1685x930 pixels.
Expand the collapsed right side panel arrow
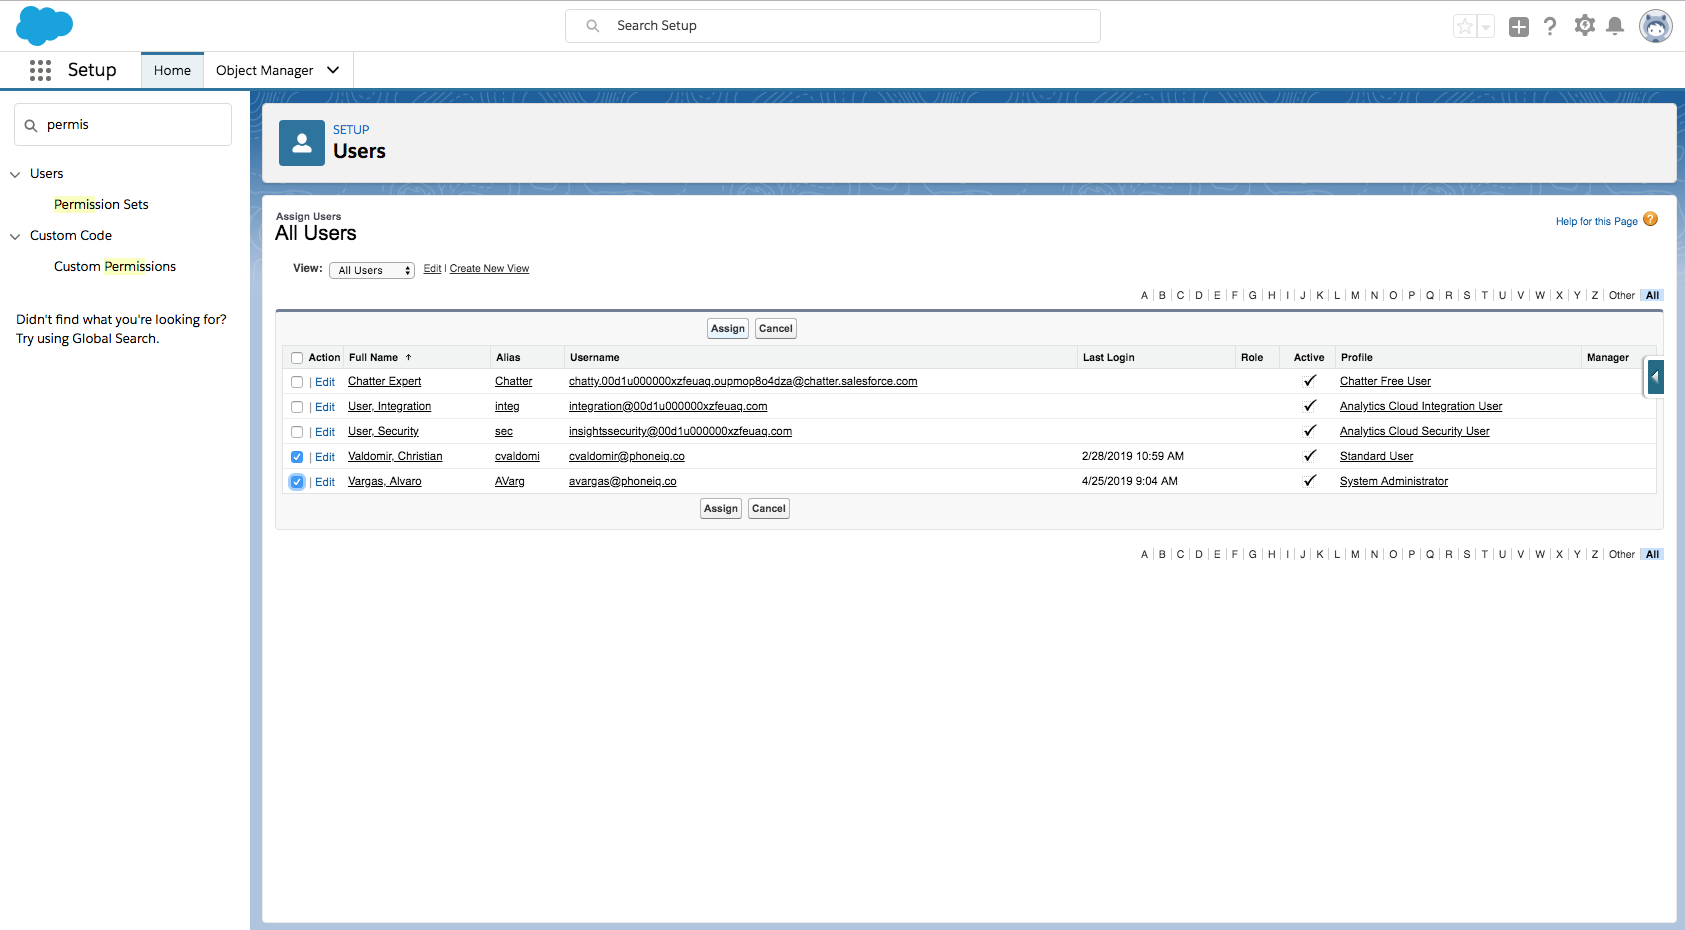click(x=1655, y=377)
